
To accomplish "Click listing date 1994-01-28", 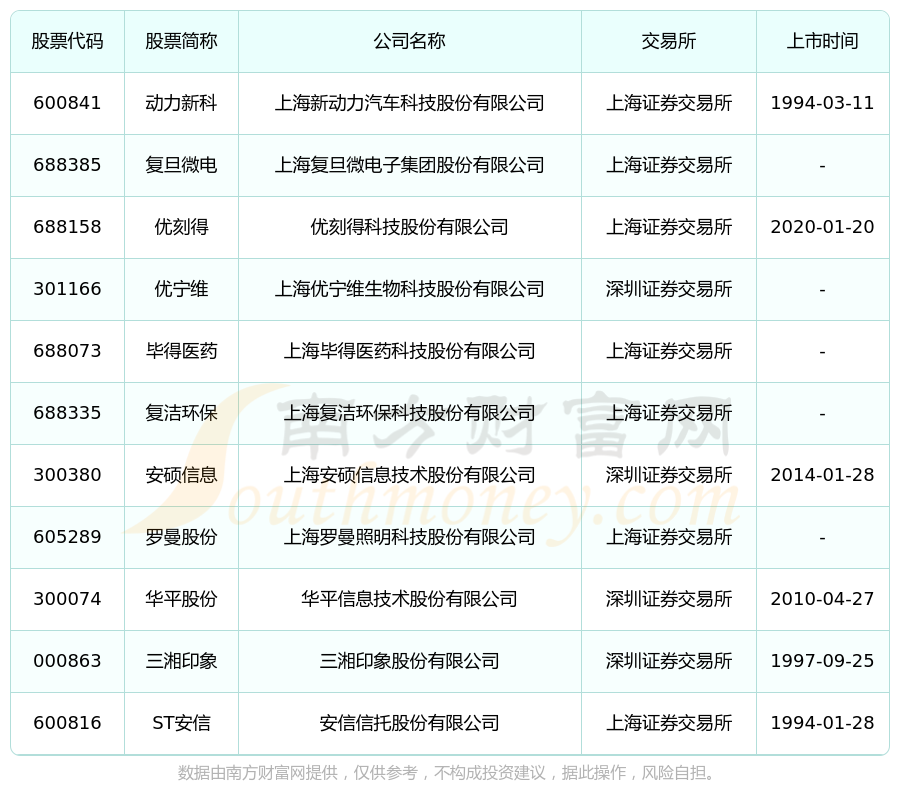I will pos(822,723).
